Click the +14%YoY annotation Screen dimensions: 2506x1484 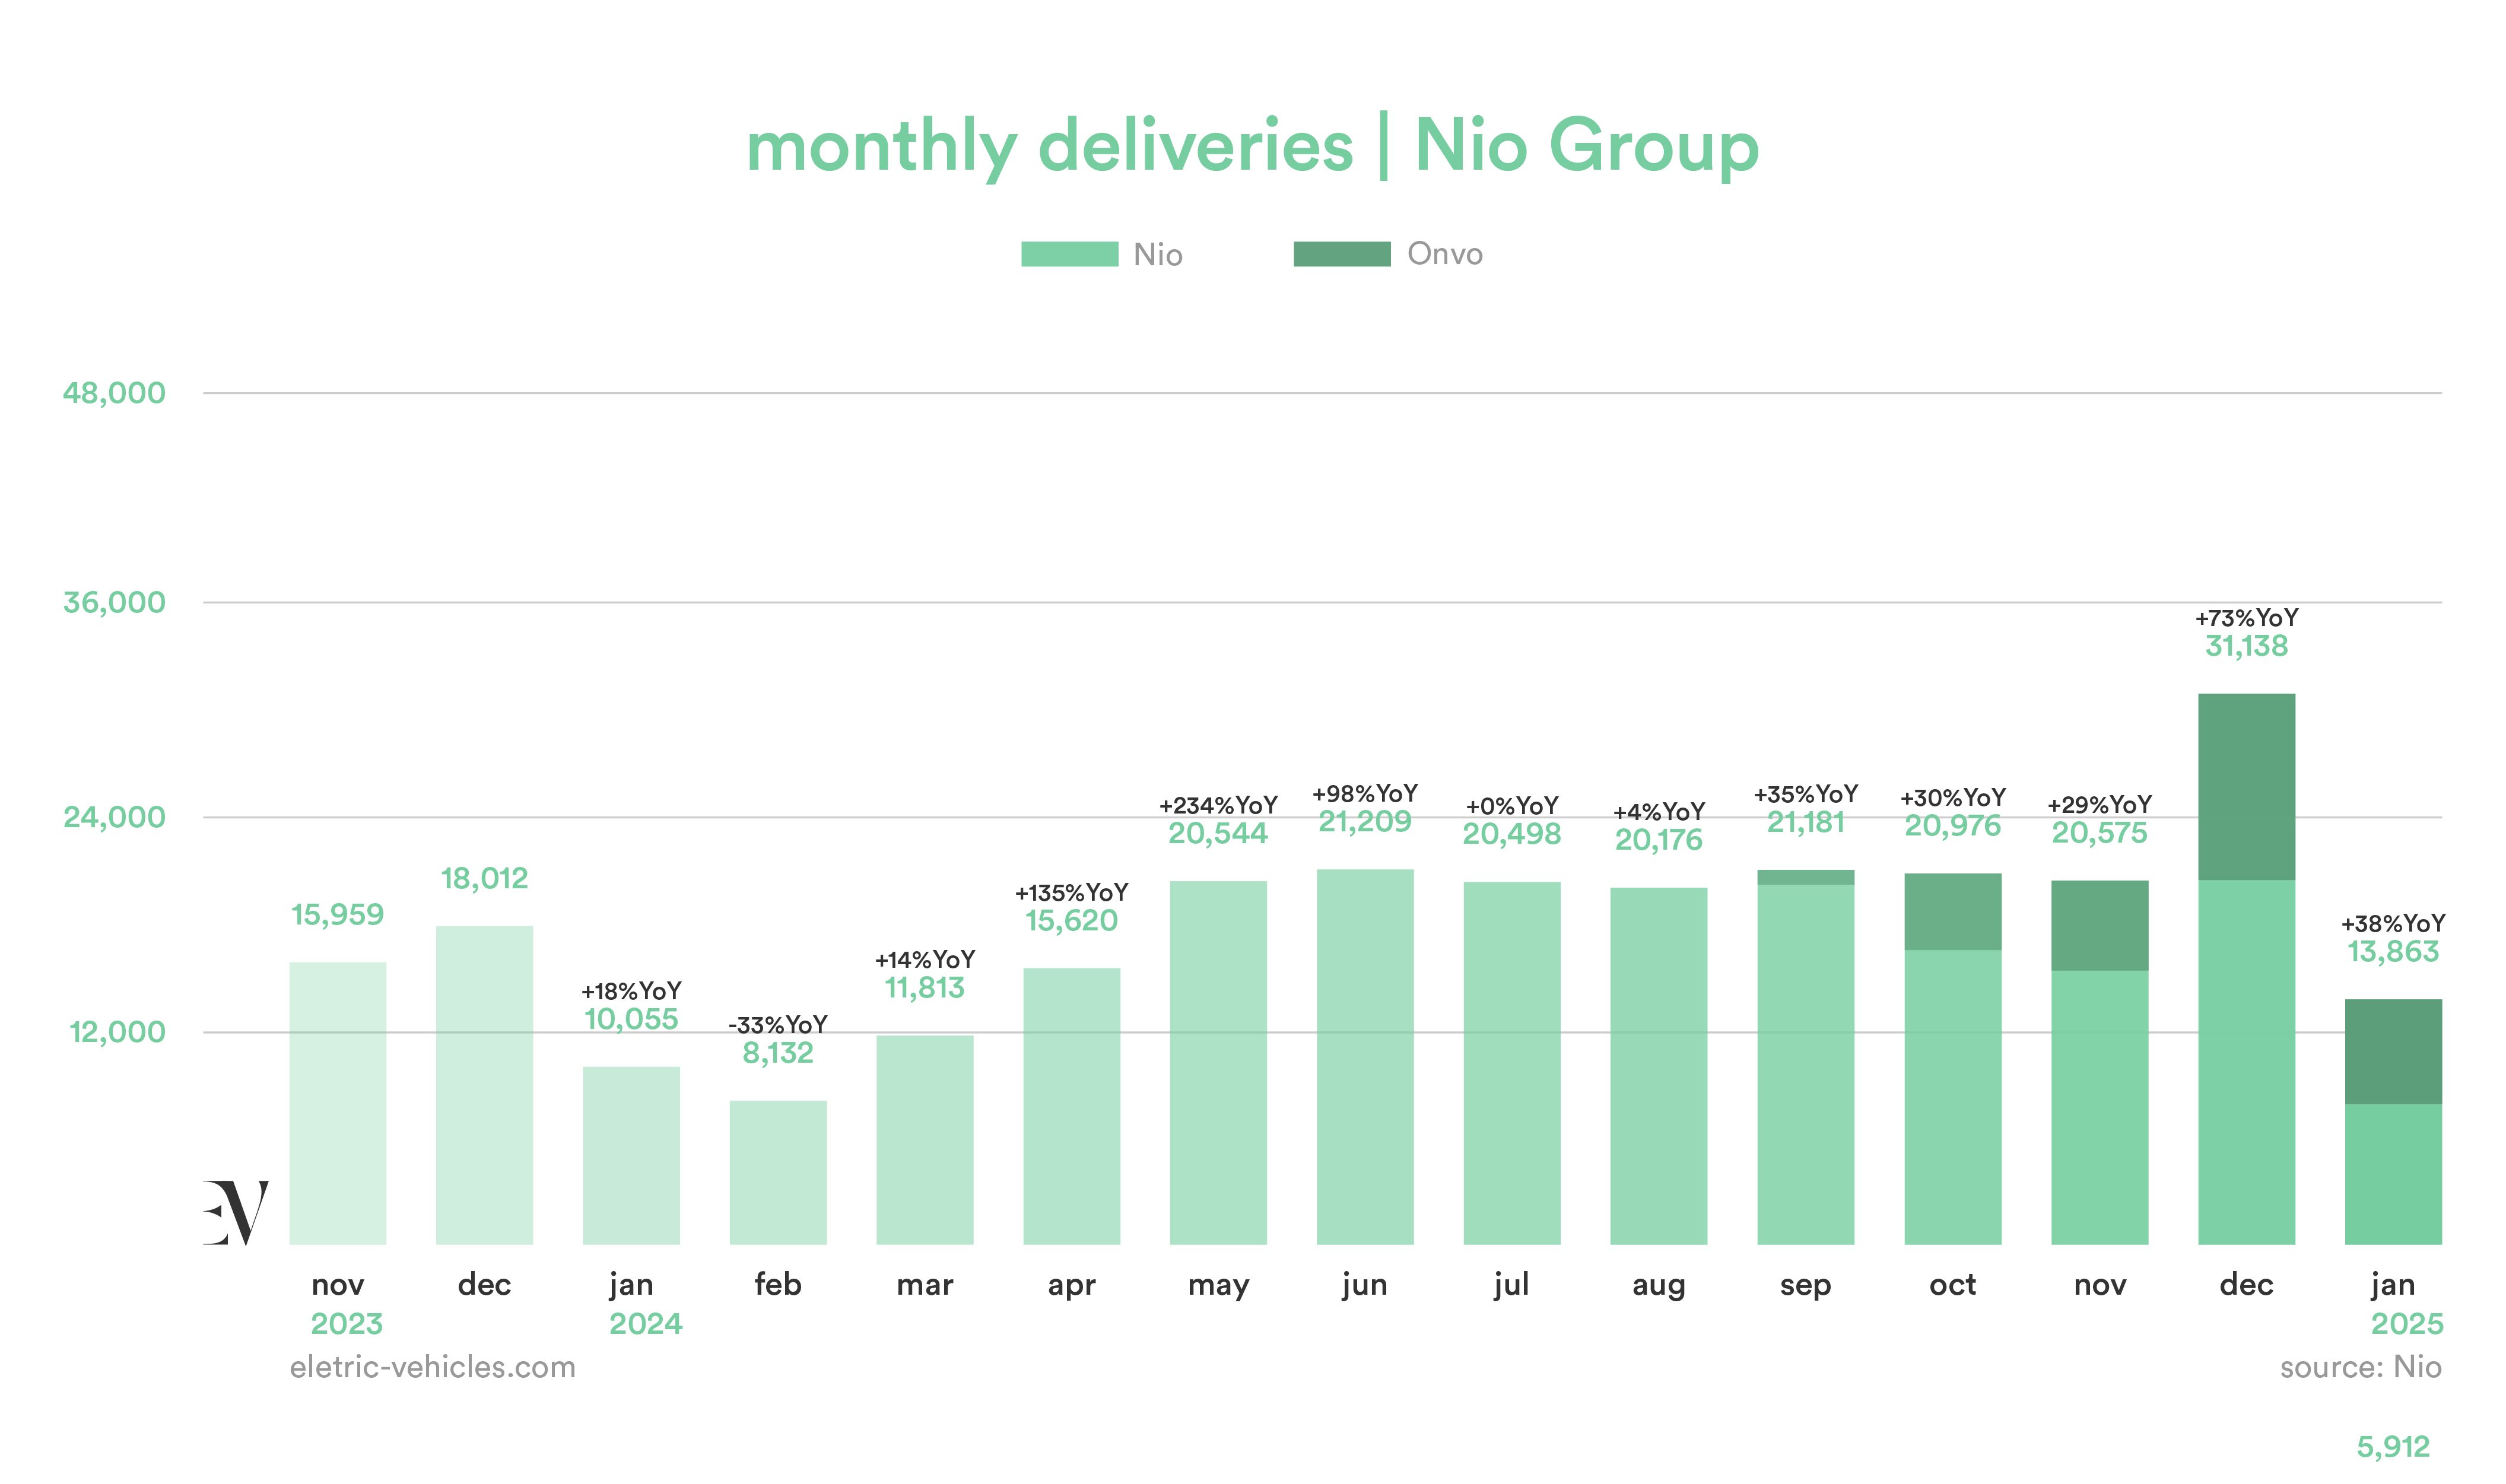click(x=925, y=960)
